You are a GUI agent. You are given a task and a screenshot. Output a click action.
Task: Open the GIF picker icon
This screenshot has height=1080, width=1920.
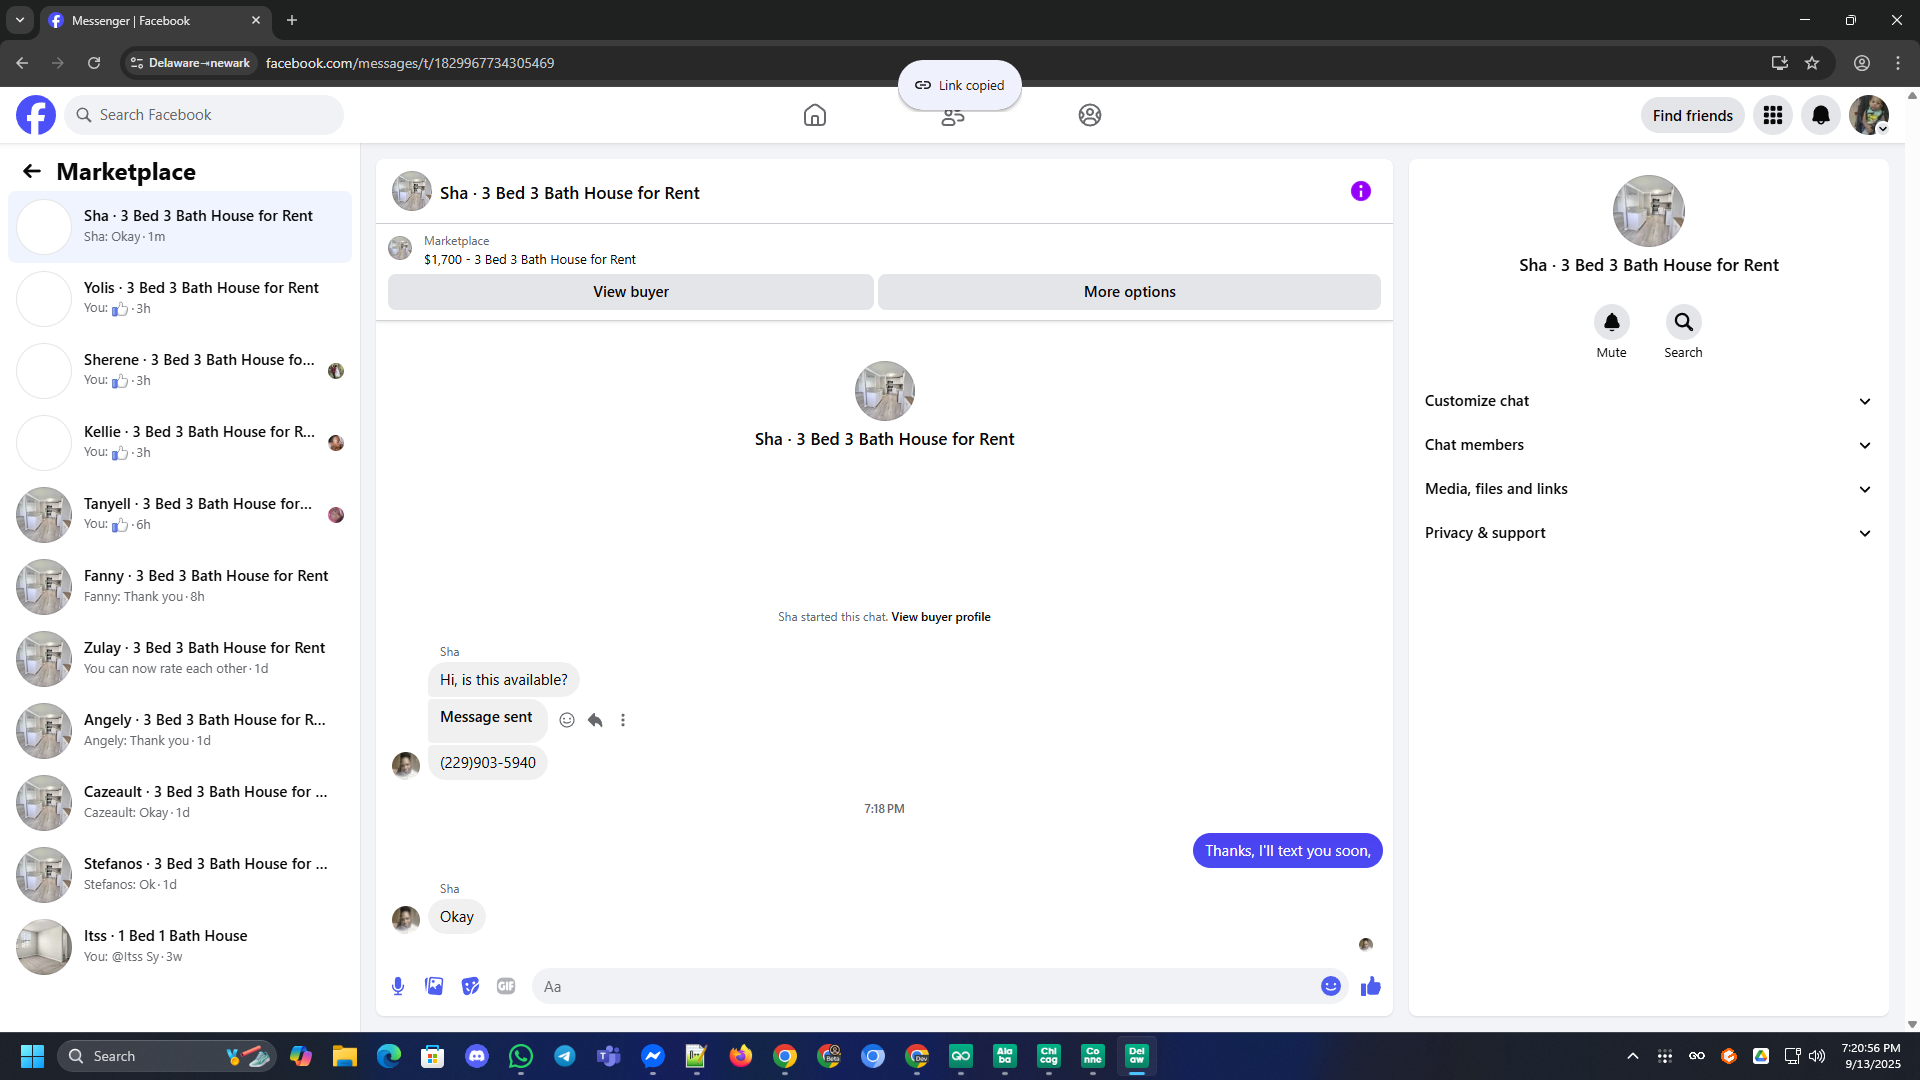point(506,986)
